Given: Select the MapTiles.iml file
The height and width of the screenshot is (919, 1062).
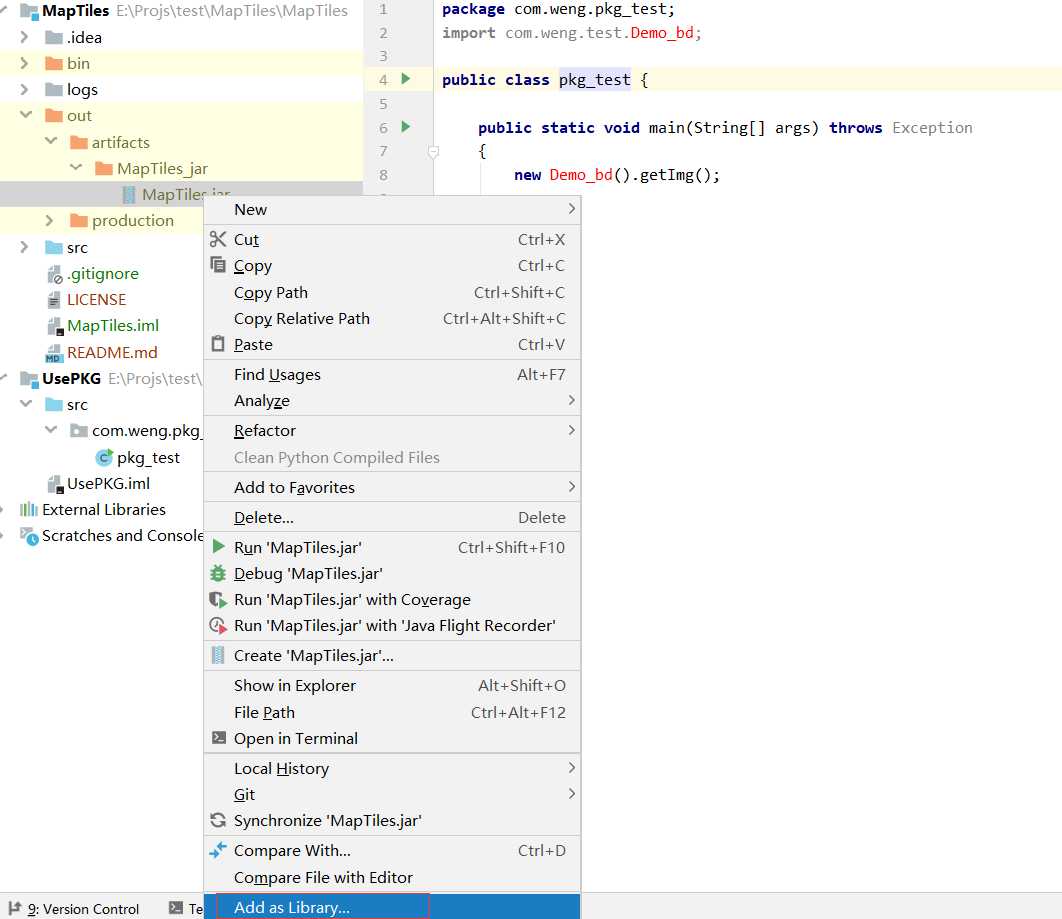Looking at the screenshot, I should 112,326.
